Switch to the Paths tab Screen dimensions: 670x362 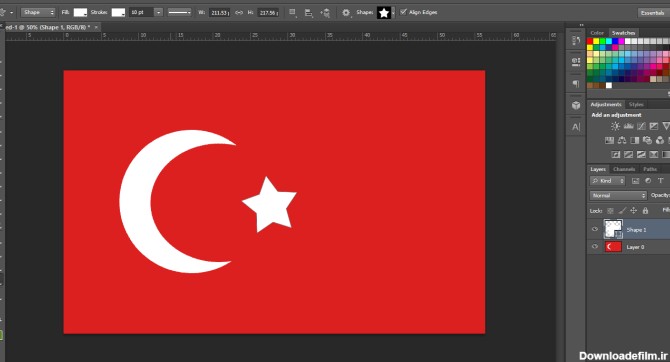point(649,169)
